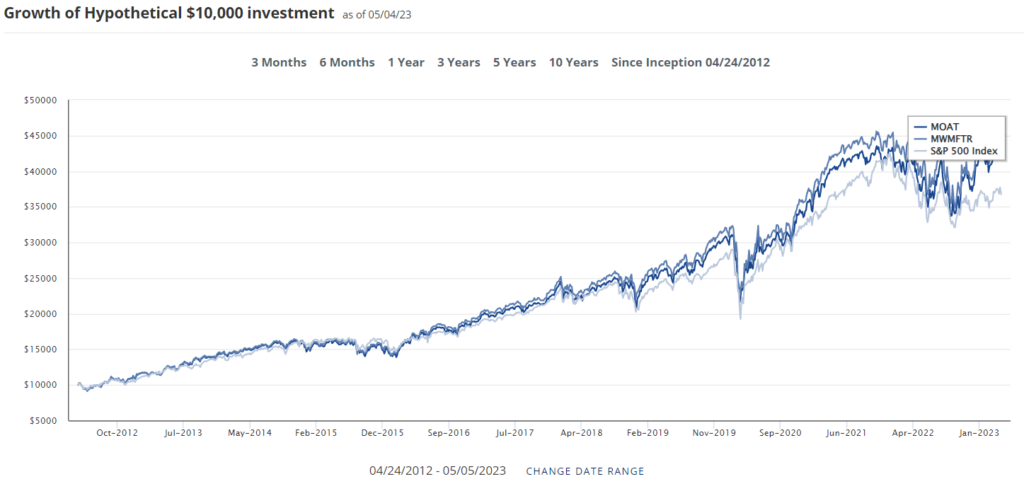Viewport: 1024px width, 479px height.
Task: Click the $25000 y-axis label
Action: click(44, 278)
